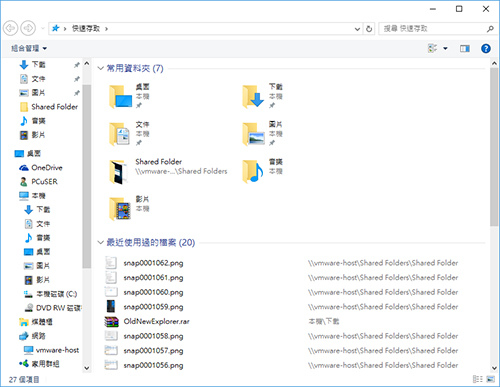Select the 音樂 folder tile in main pane
500x387 pixels.
263,171
